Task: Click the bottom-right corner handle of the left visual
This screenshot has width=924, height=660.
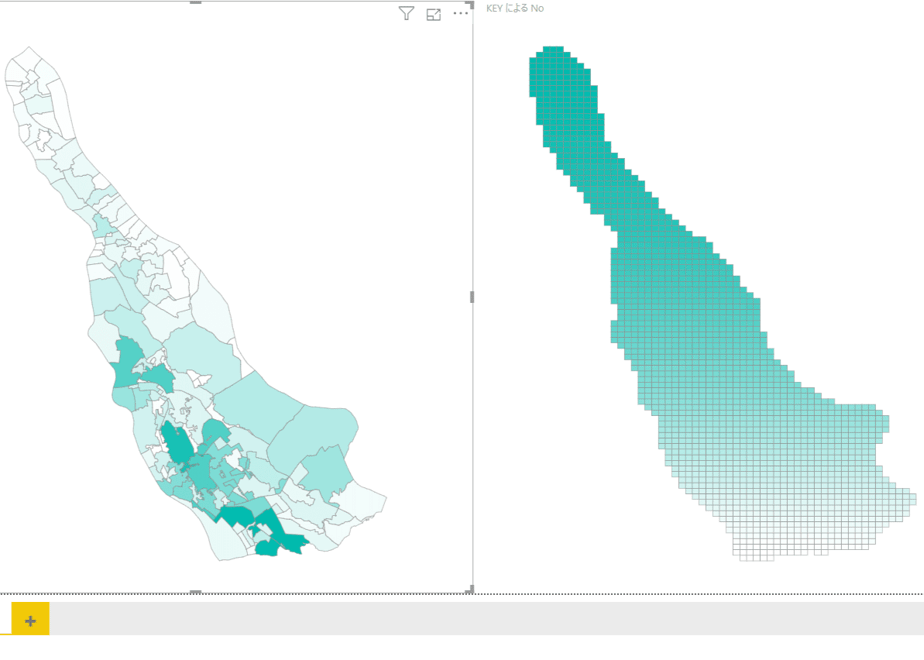Action: point(470,589)
